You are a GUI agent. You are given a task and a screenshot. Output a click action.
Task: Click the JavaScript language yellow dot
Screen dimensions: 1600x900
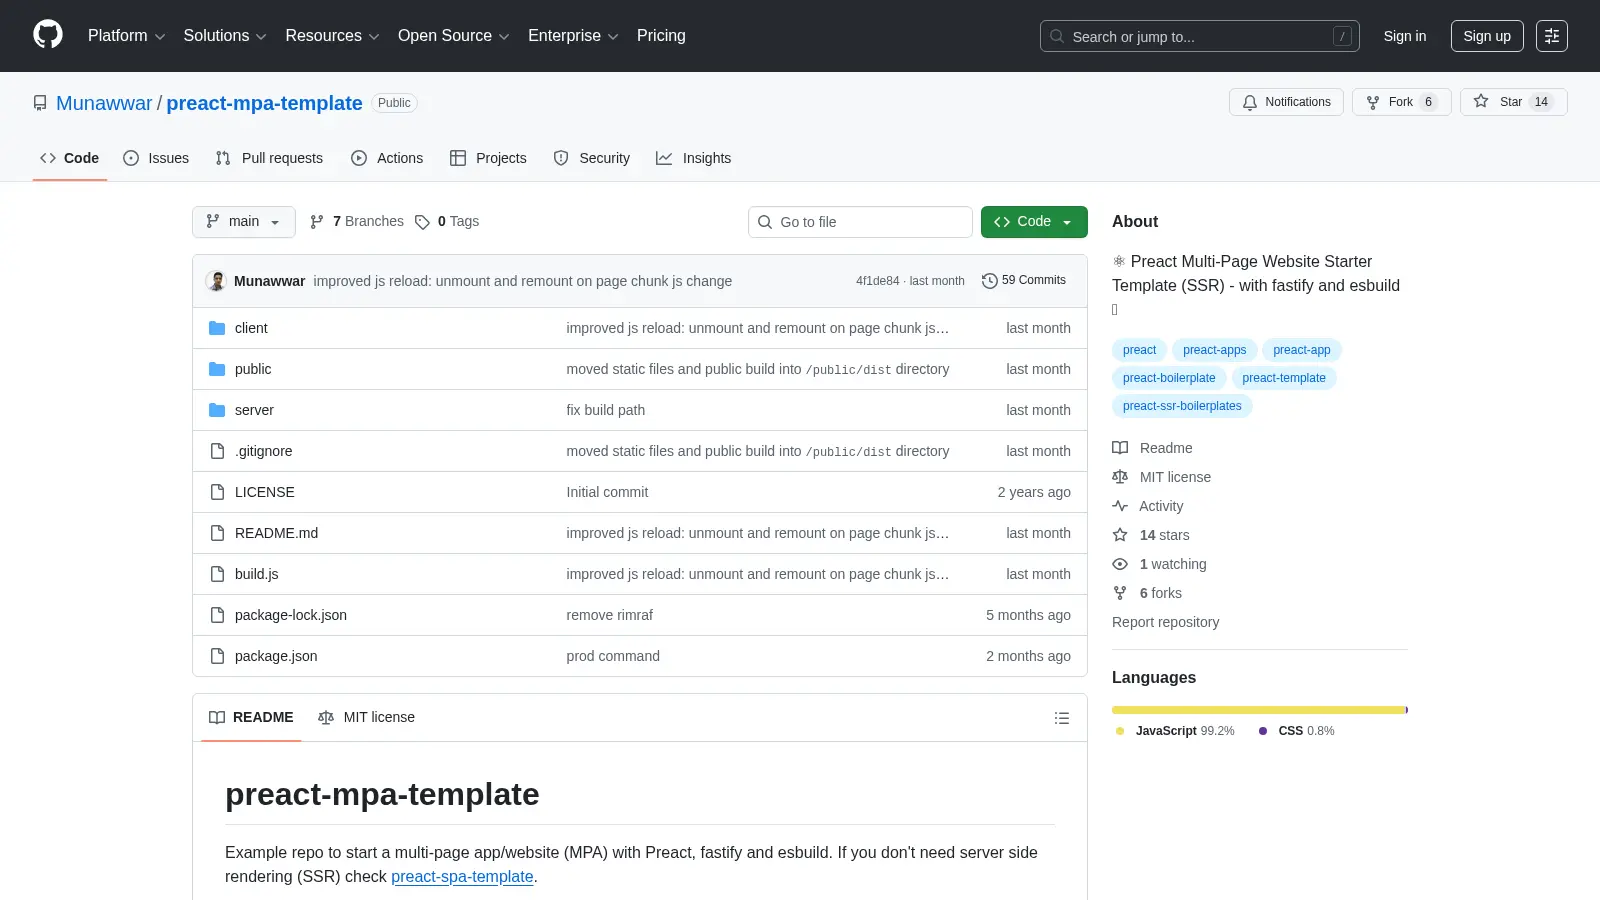(1120, 731)
